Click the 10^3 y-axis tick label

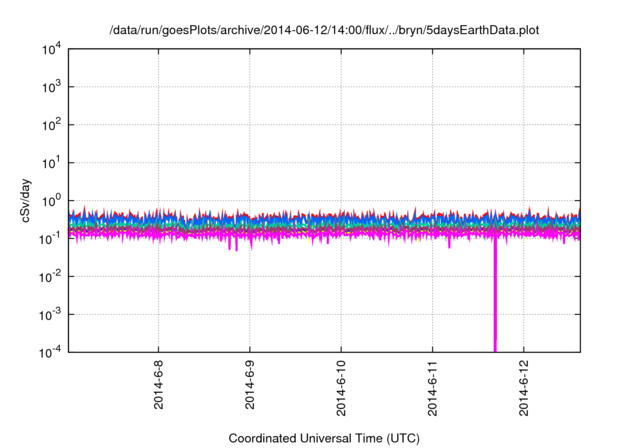coord(52,87)
